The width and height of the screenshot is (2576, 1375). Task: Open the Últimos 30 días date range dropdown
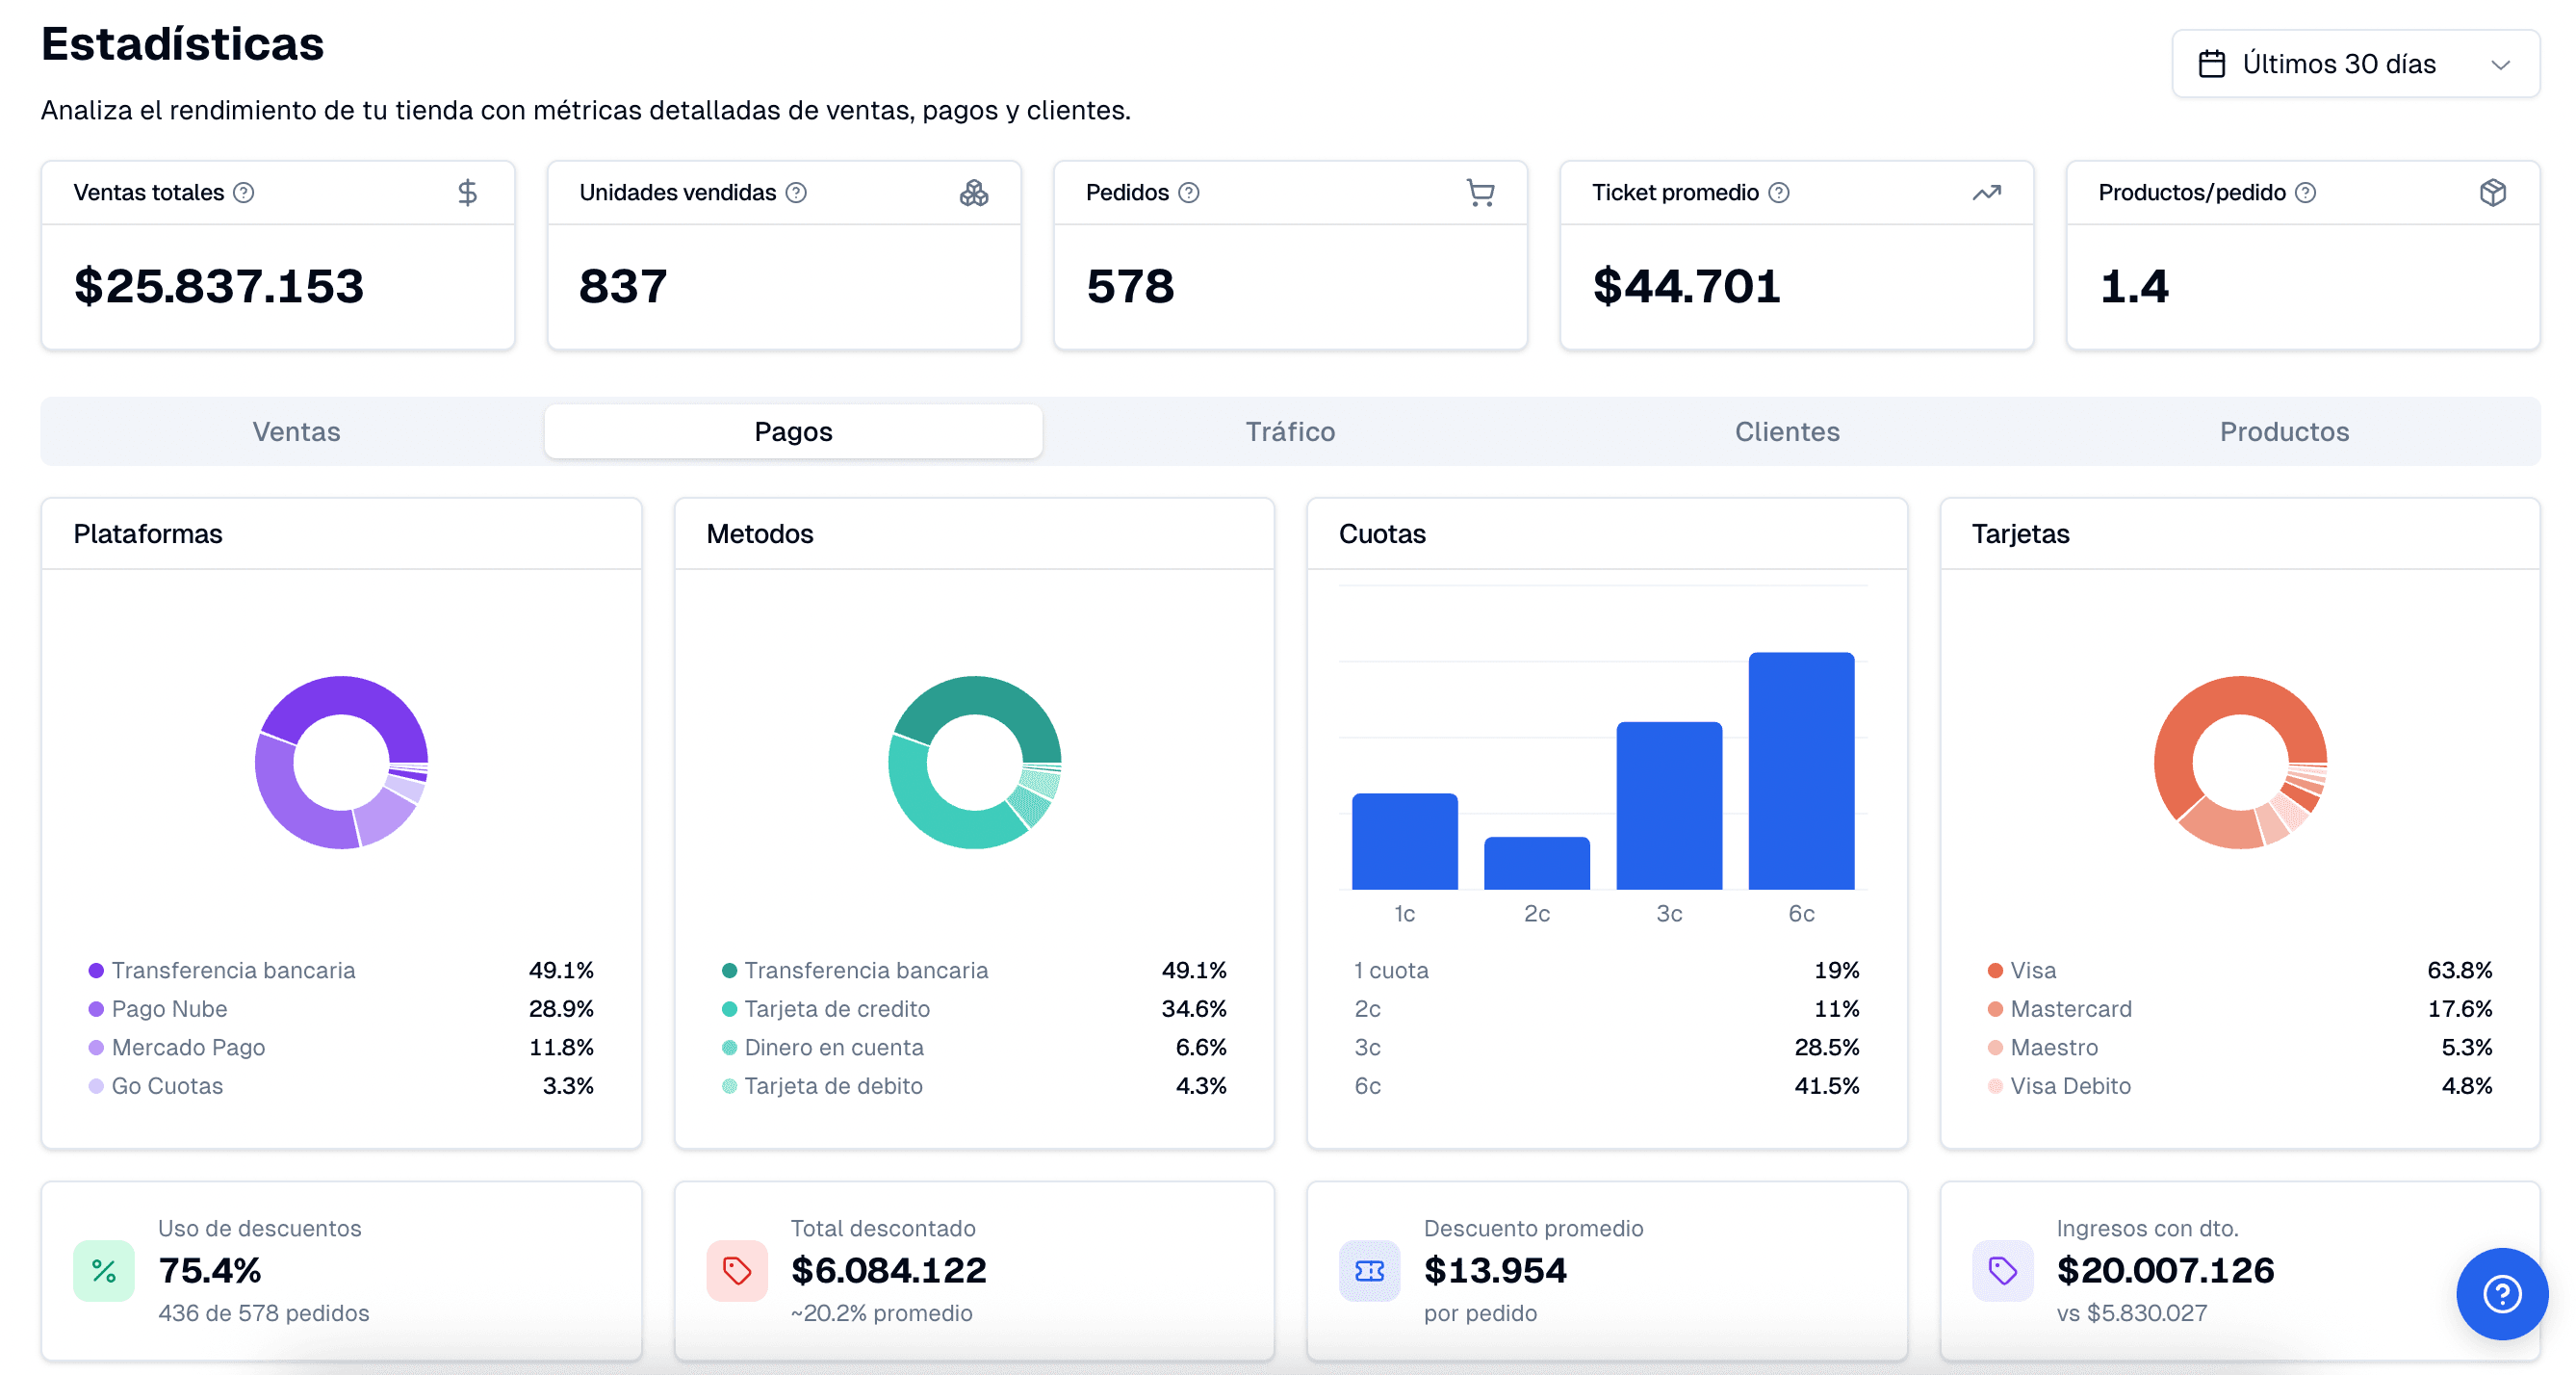2354,64
